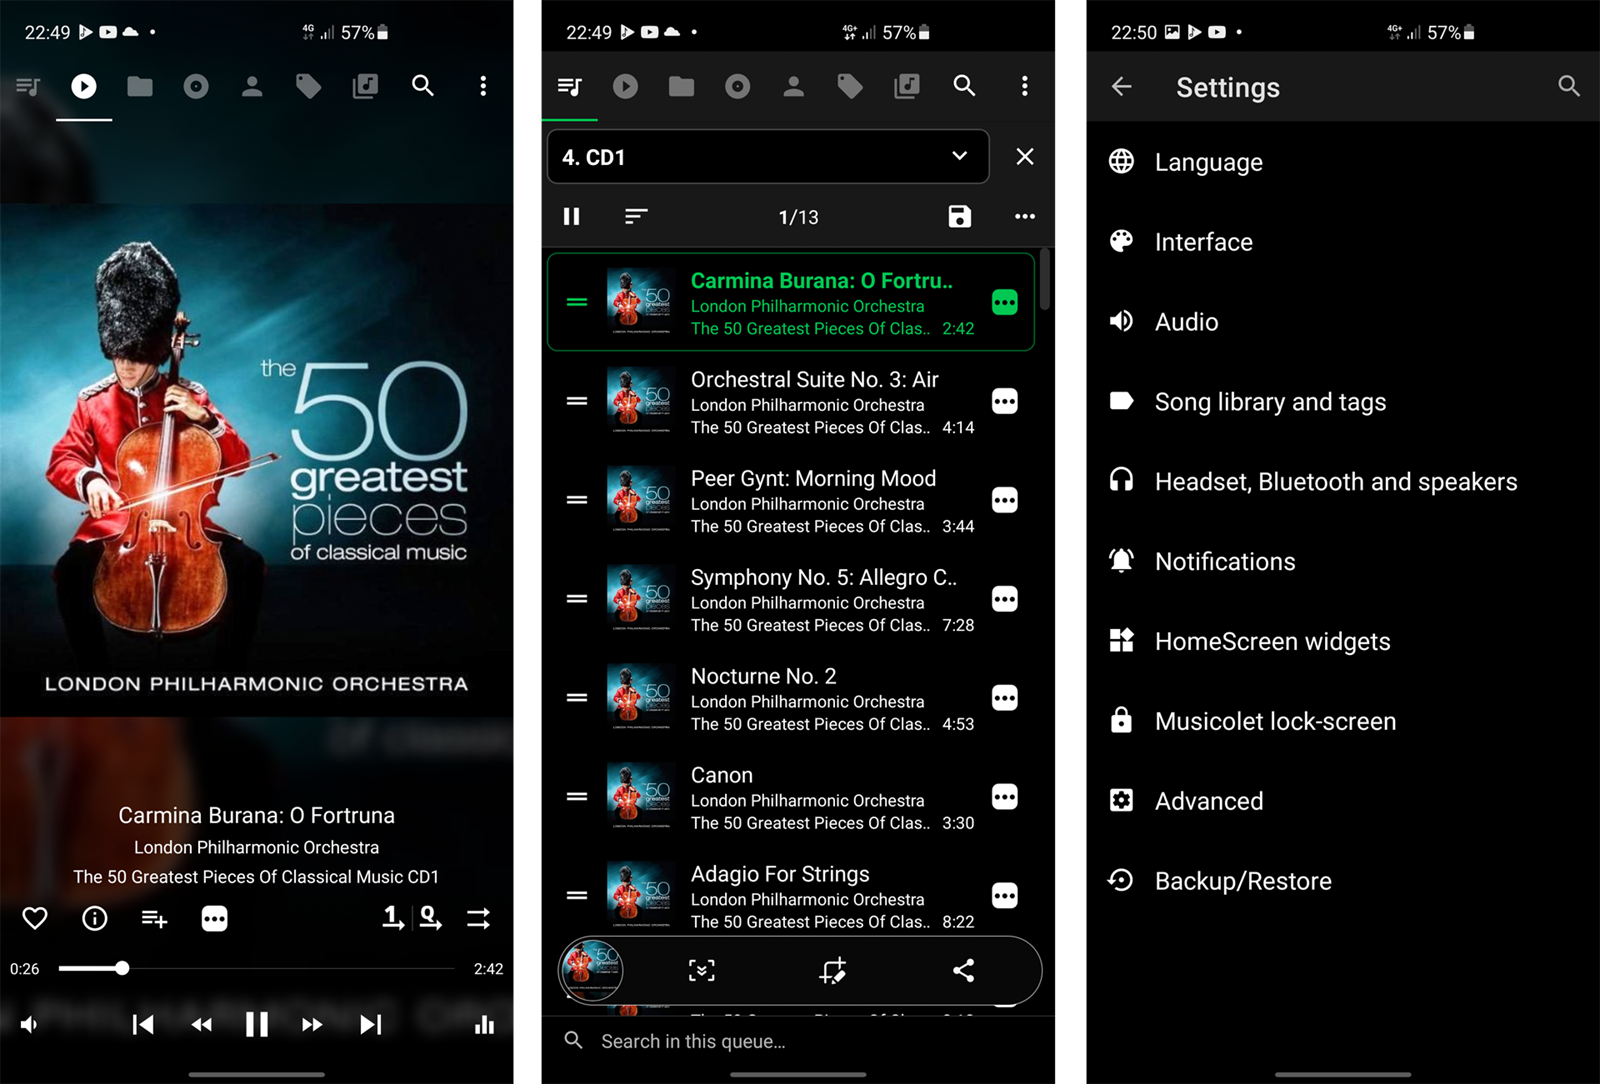1600x1084 pixels.
Task: Search within Settings
Action: pos(1569,87)
